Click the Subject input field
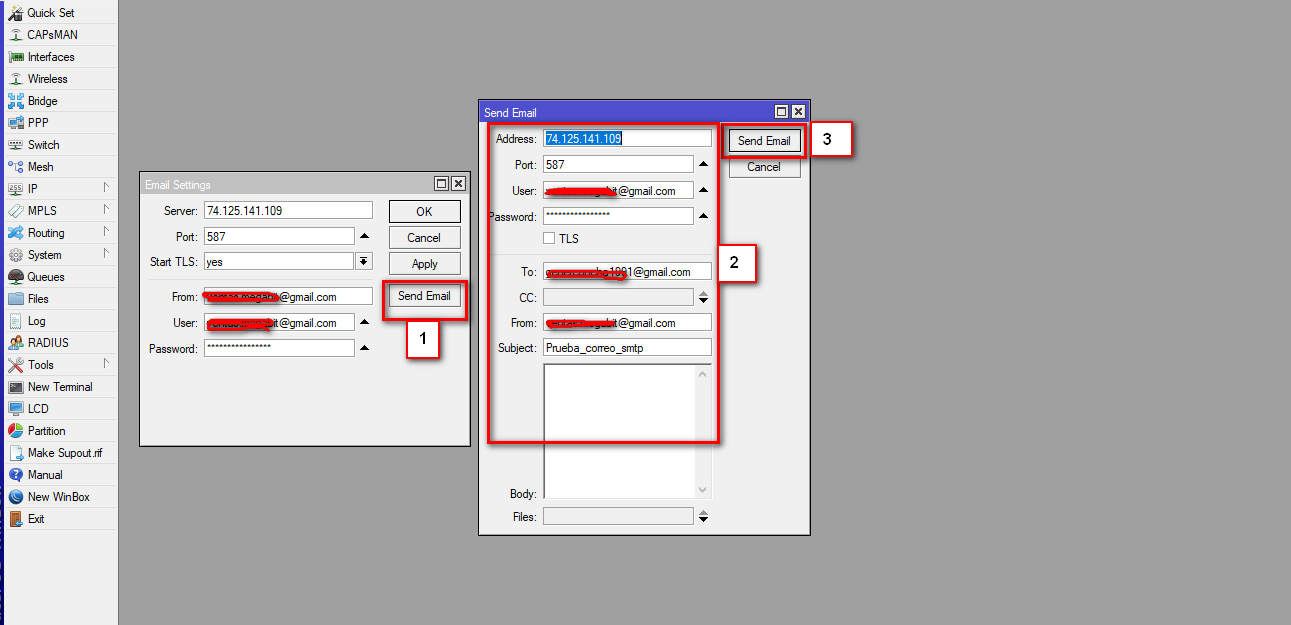Viewport: 1291px width, 625px height. 627,348
